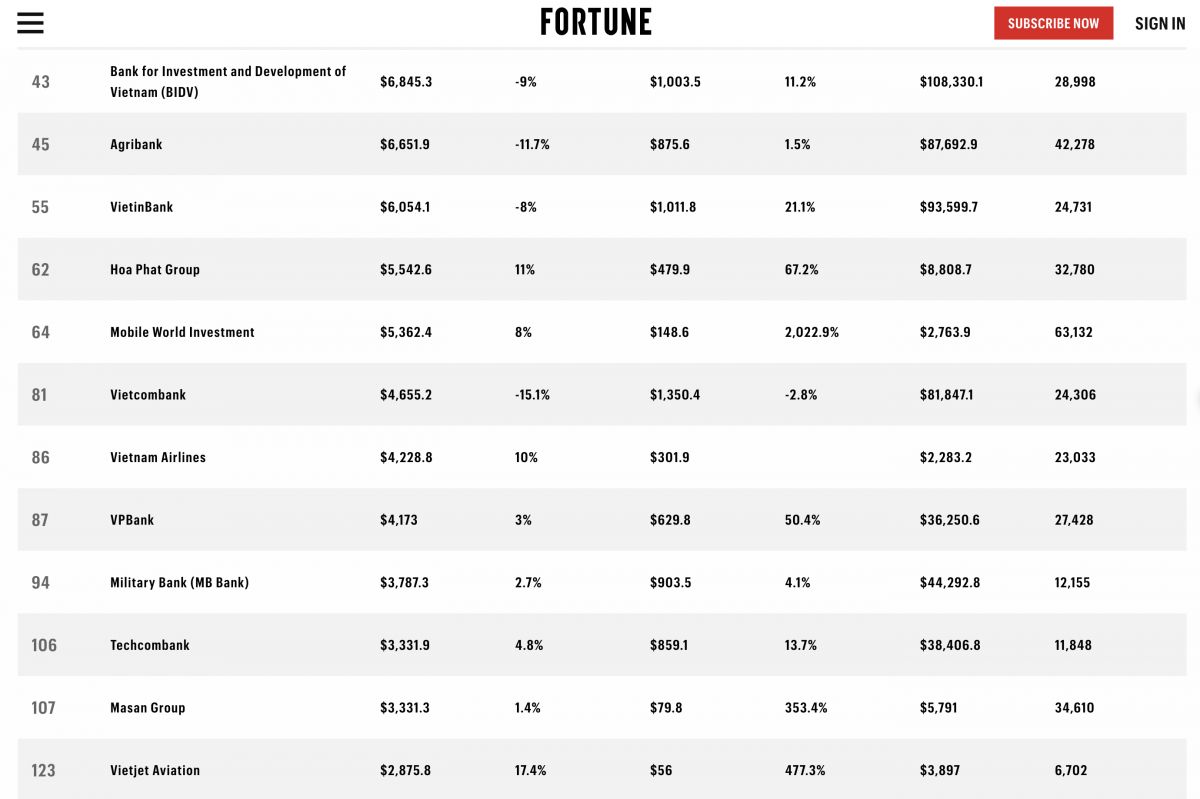Click the Hoa Phat Group name
This screenshot has height=799, width=1200.
click(x=155, y=269)
